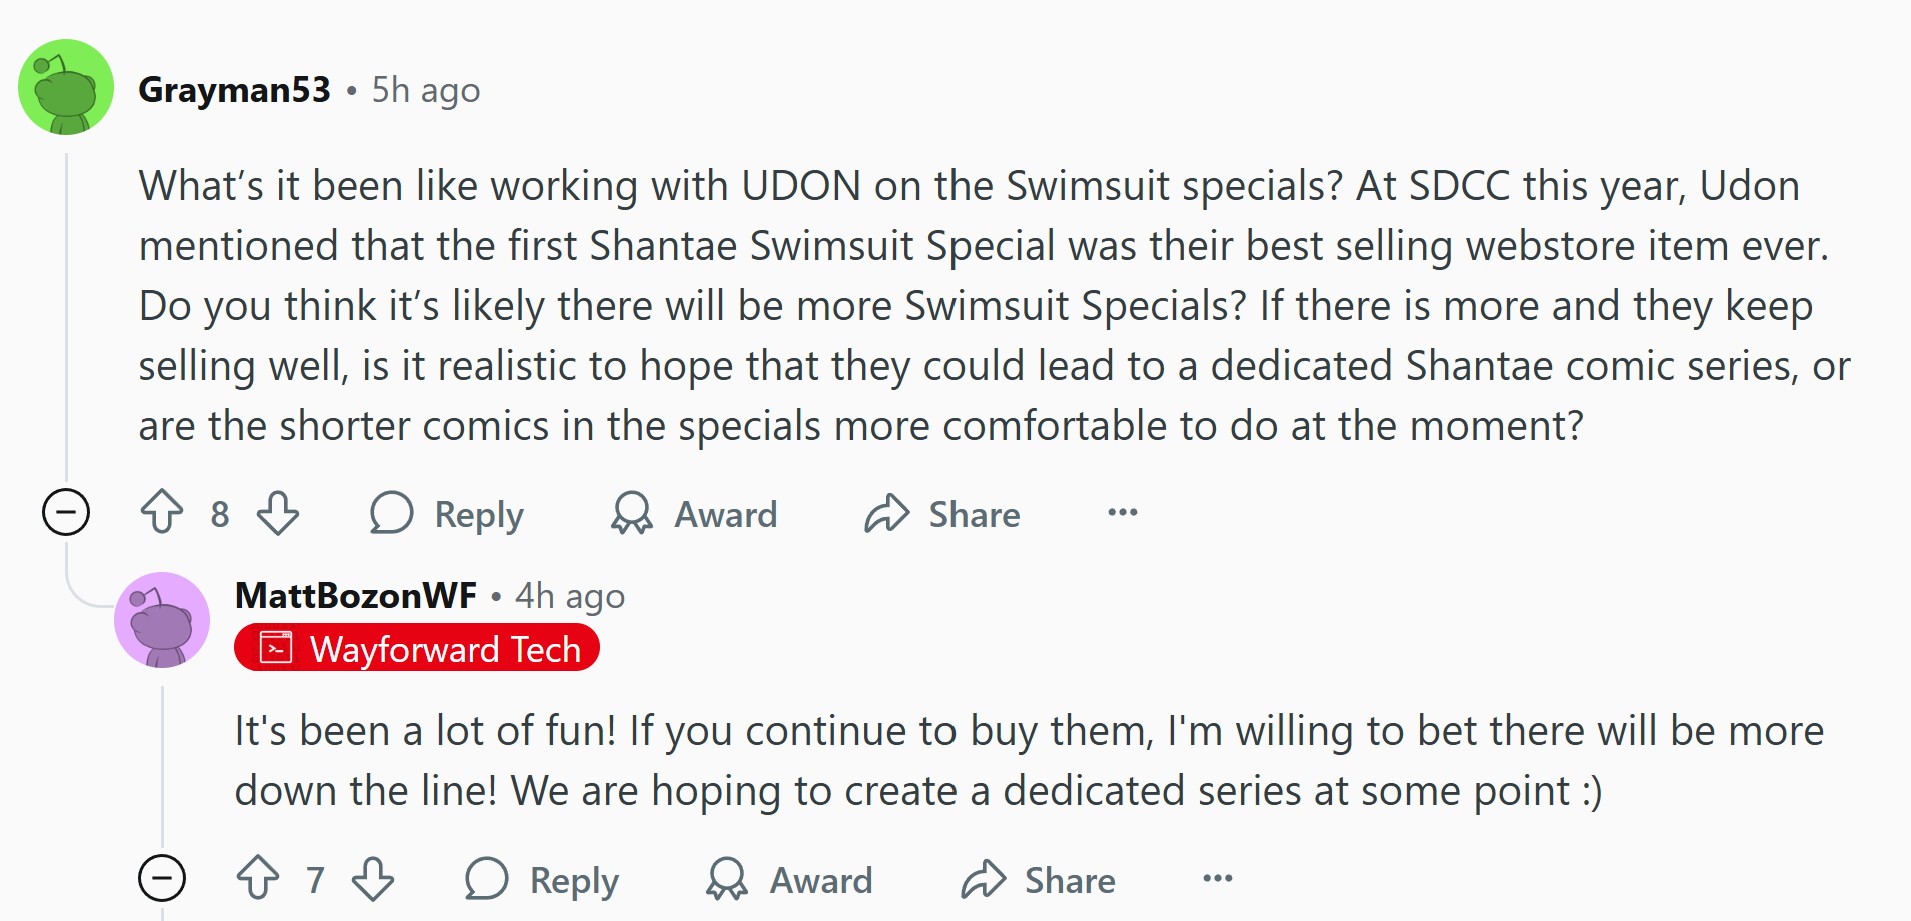Downvote MattBozonWF's reply
1911x921 pixels.
(x=373, y=879)
